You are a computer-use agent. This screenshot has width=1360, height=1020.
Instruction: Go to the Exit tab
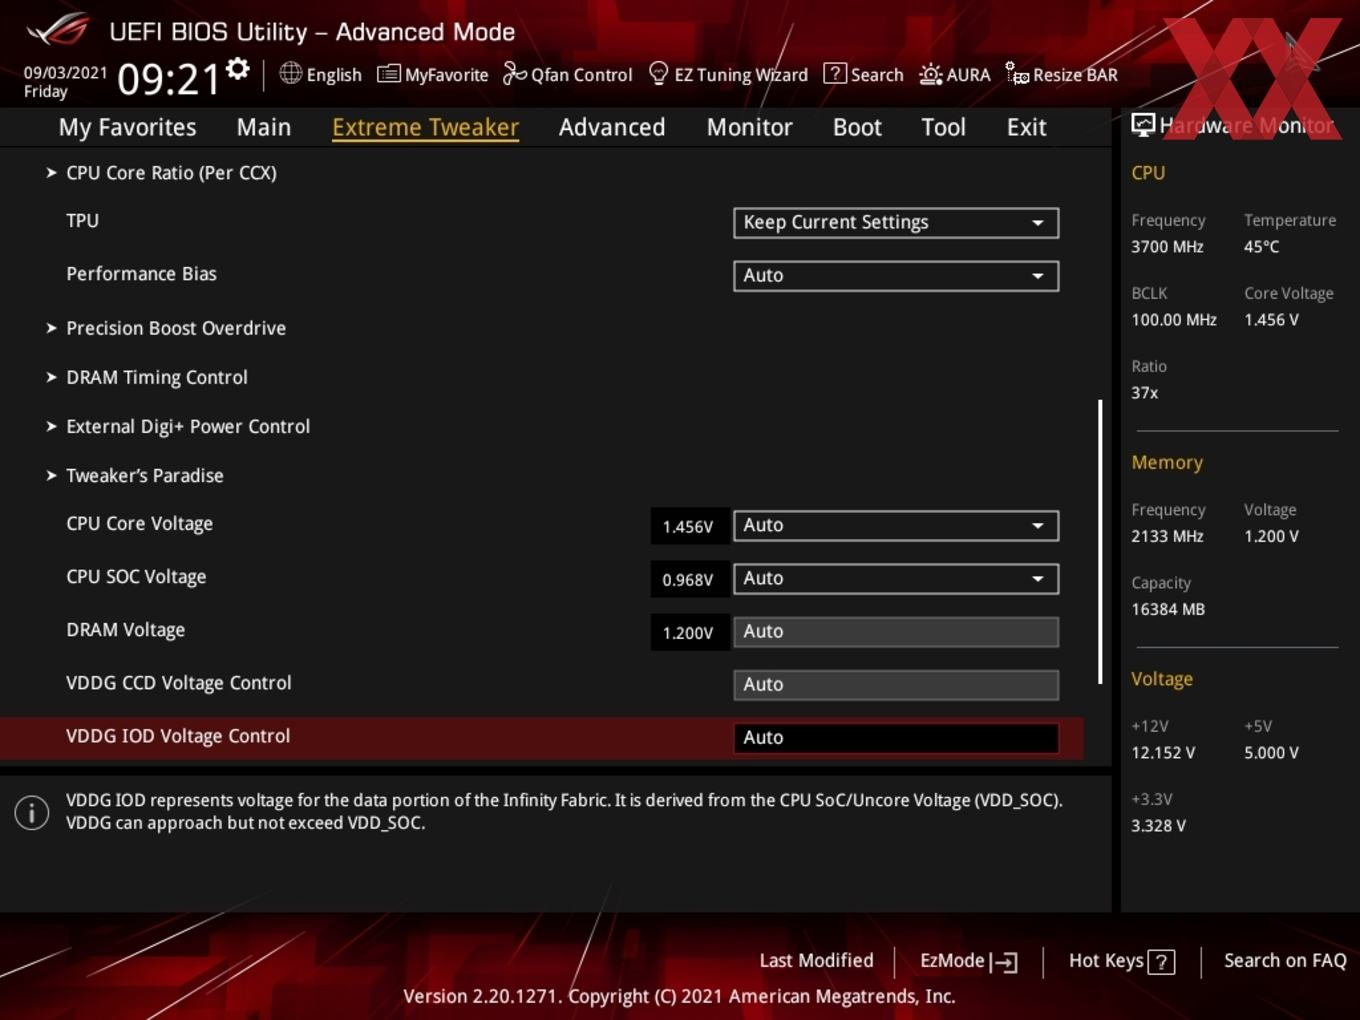1026,127
